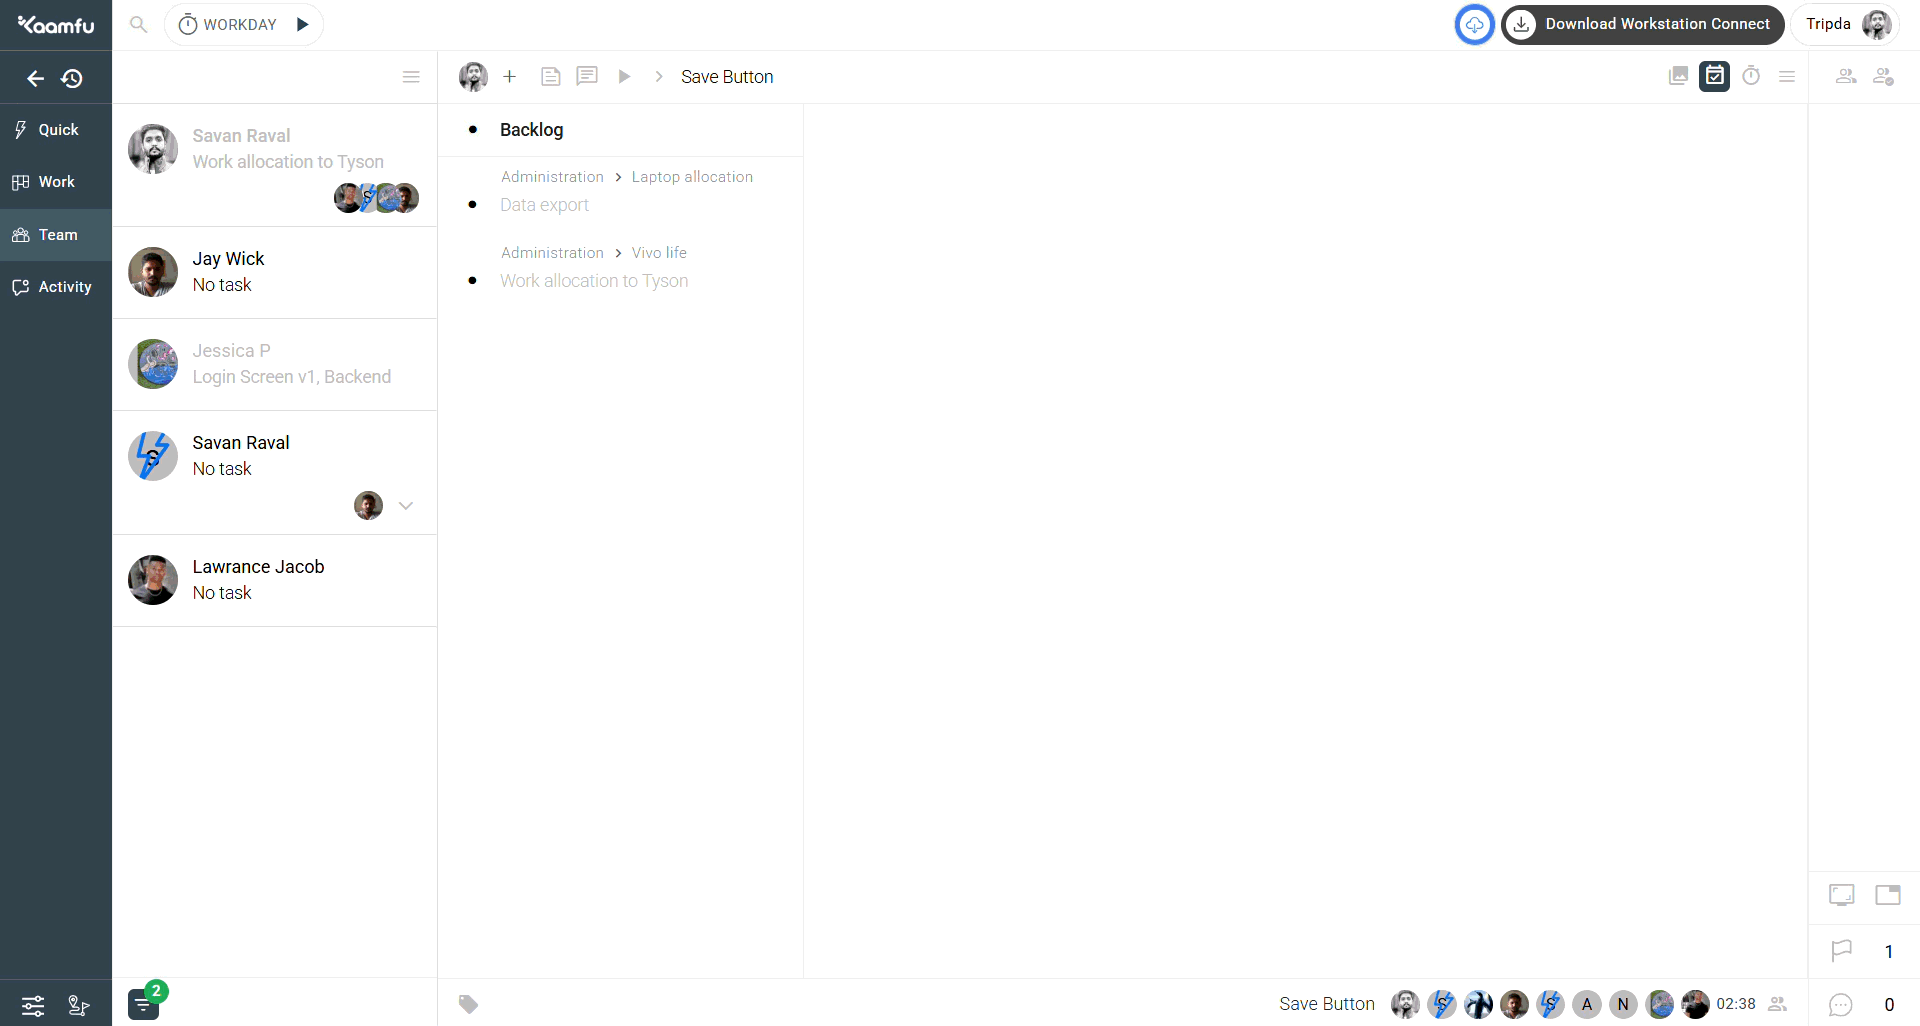Click the Laptop allocation breadcrumb link
Viewport: 1920px width, 1026px height.
692,177
